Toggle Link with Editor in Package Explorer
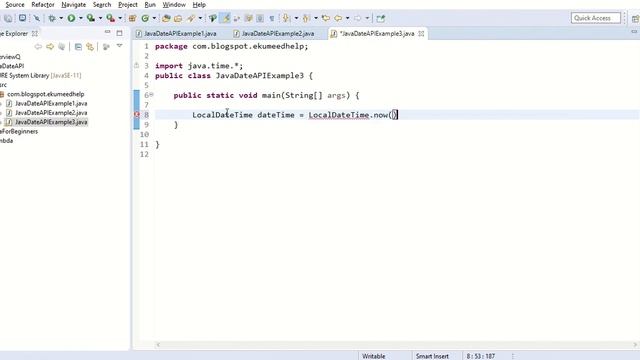Viewport: 640px width, 360px height. pos(90,47)
